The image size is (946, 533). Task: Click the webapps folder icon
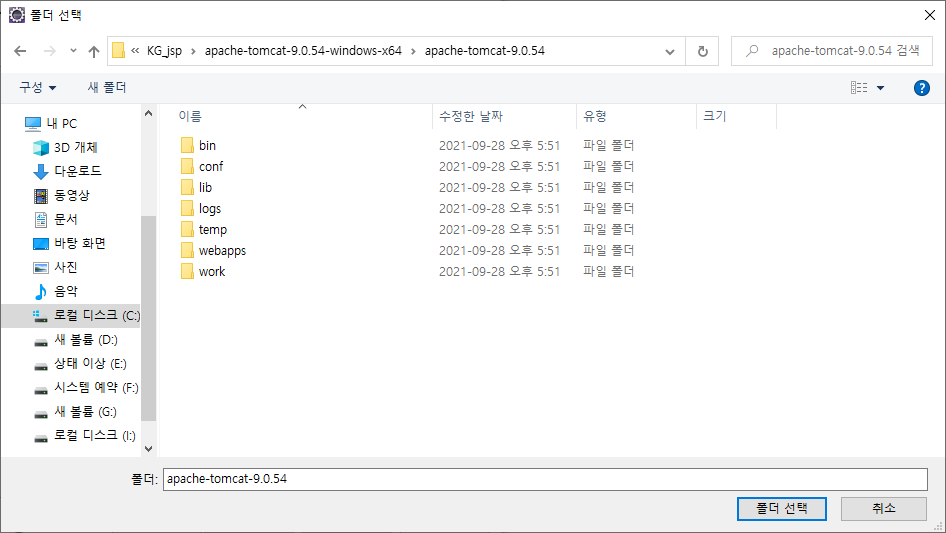[187, 251]
